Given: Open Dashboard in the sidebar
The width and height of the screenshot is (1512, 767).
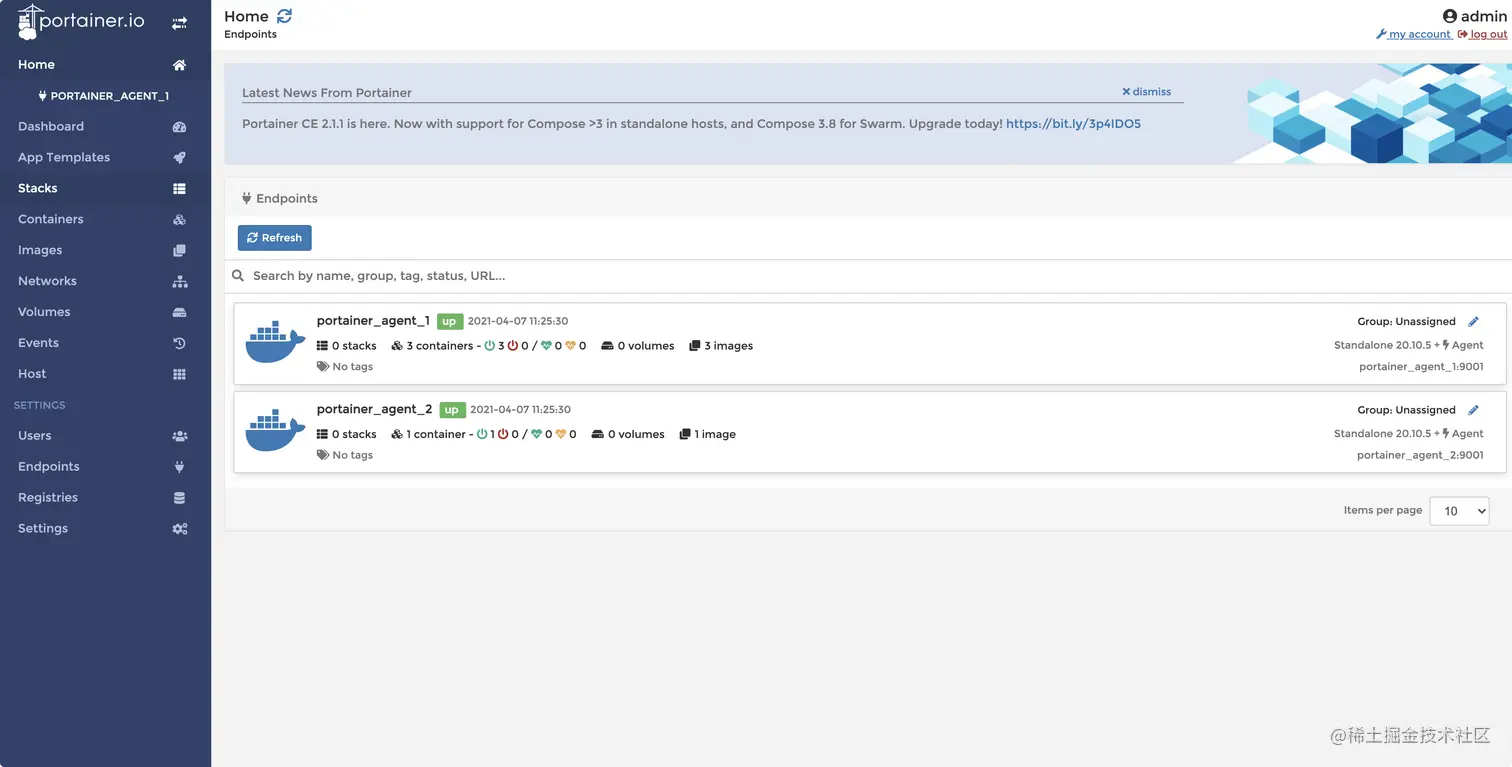Looking at the screenshot, I should [51, 127].
